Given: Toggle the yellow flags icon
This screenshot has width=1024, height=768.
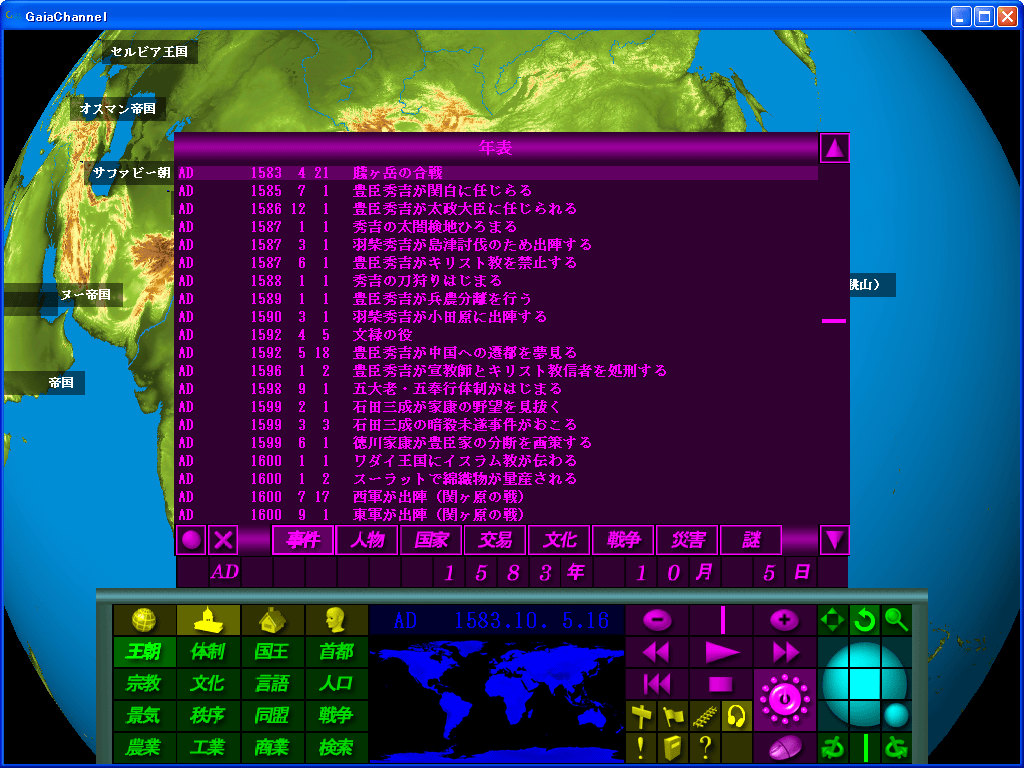Looking at the screenshot, I should click(673, 716).
